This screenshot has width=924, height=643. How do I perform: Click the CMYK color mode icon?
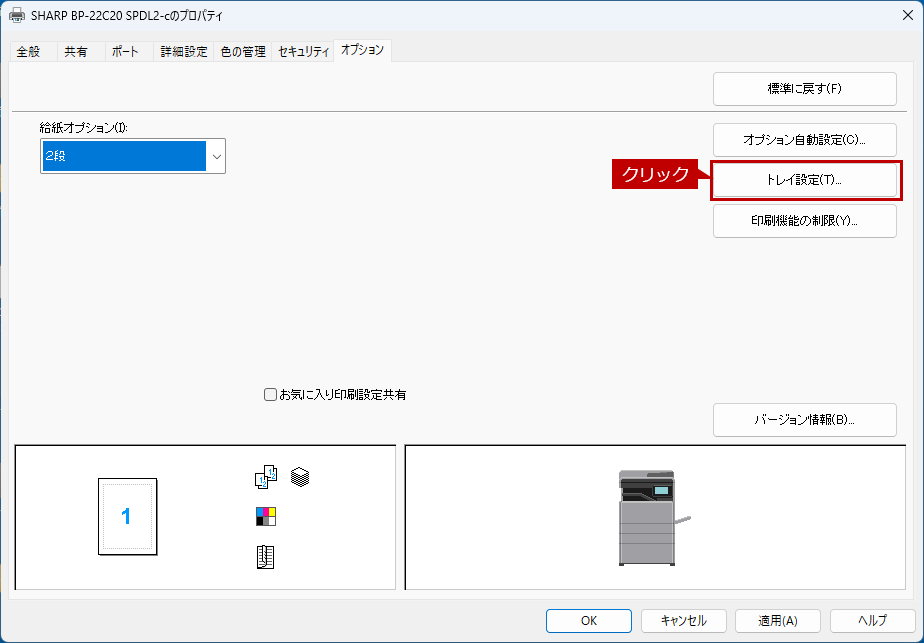click(266, 516)
